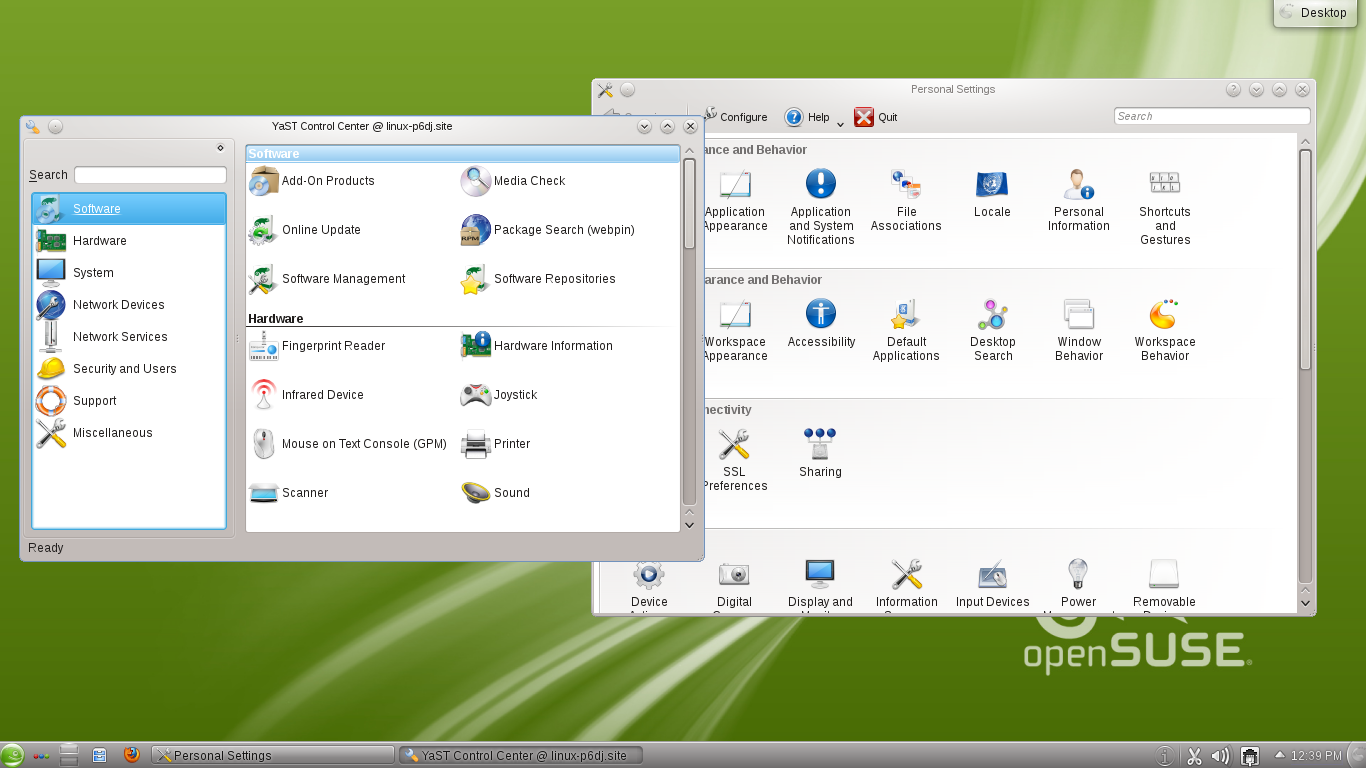Launch the Media Check module
This screenshot has width=1366, height=768.
pyautogui.click(x=513, y=181)
